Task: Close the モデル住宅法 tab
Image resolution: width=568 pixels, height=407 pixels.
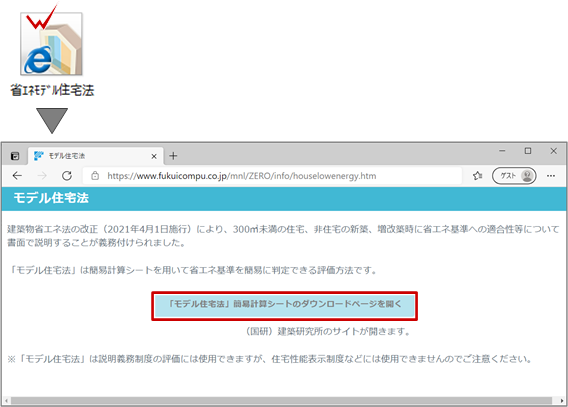Action: tap(154, 156)
